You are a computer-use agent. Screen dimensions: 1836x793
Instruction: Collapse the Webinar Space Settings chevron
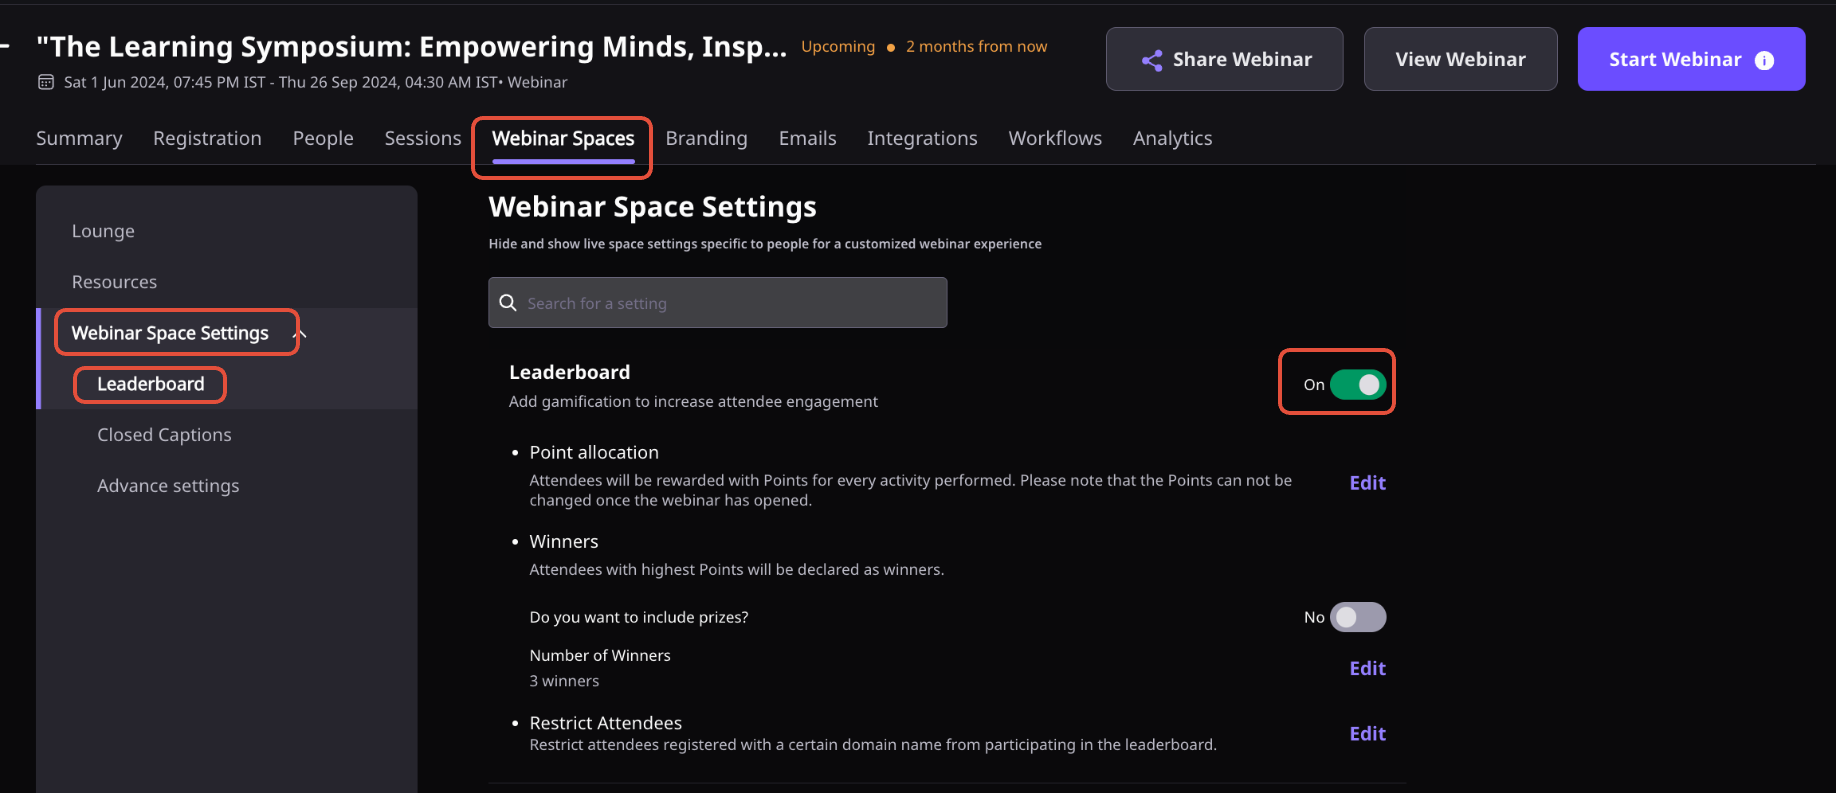(x=300, y=334)
